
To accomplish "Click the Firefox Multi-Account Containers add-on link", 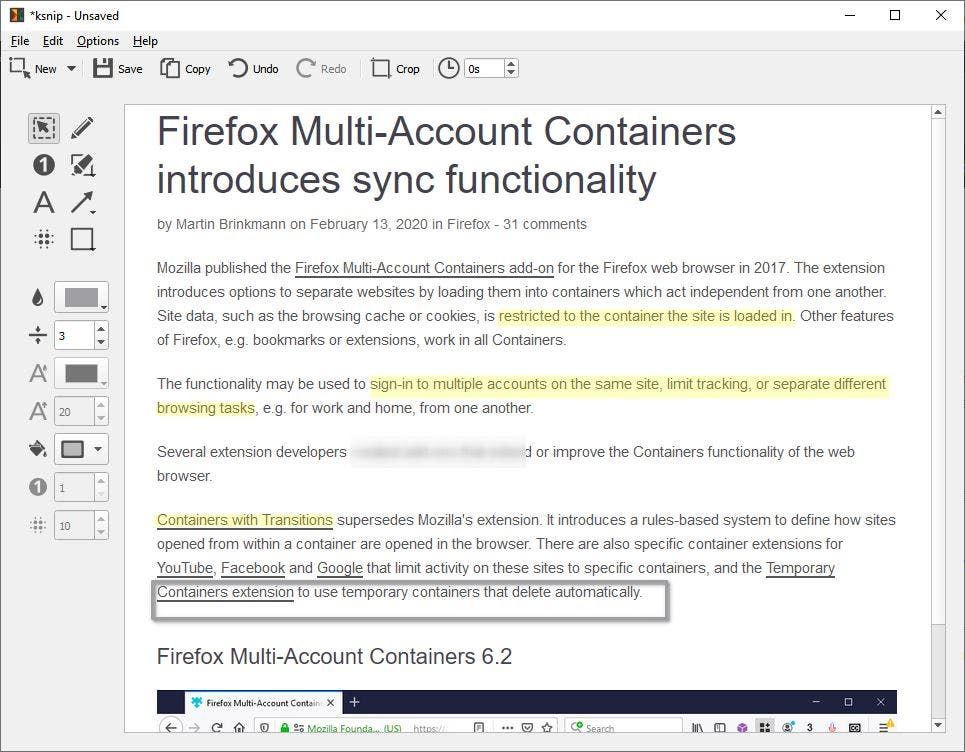I will pos(424,268).
